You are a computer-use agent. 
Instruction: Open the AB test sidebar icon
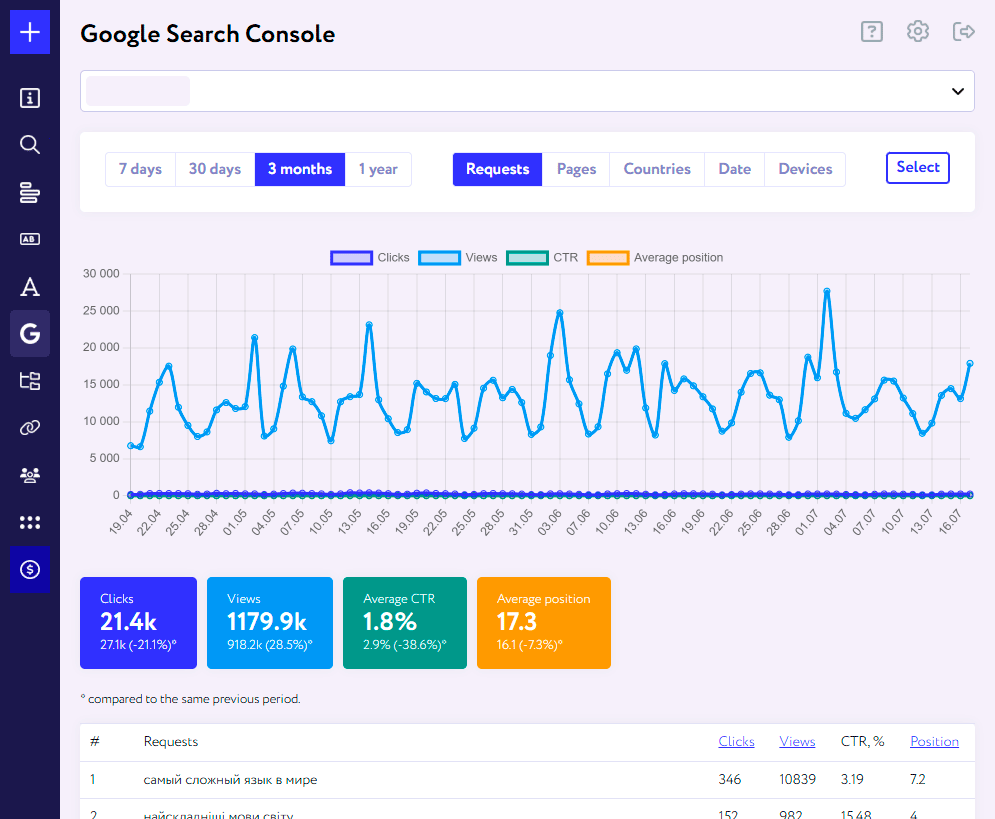(30, 239)
